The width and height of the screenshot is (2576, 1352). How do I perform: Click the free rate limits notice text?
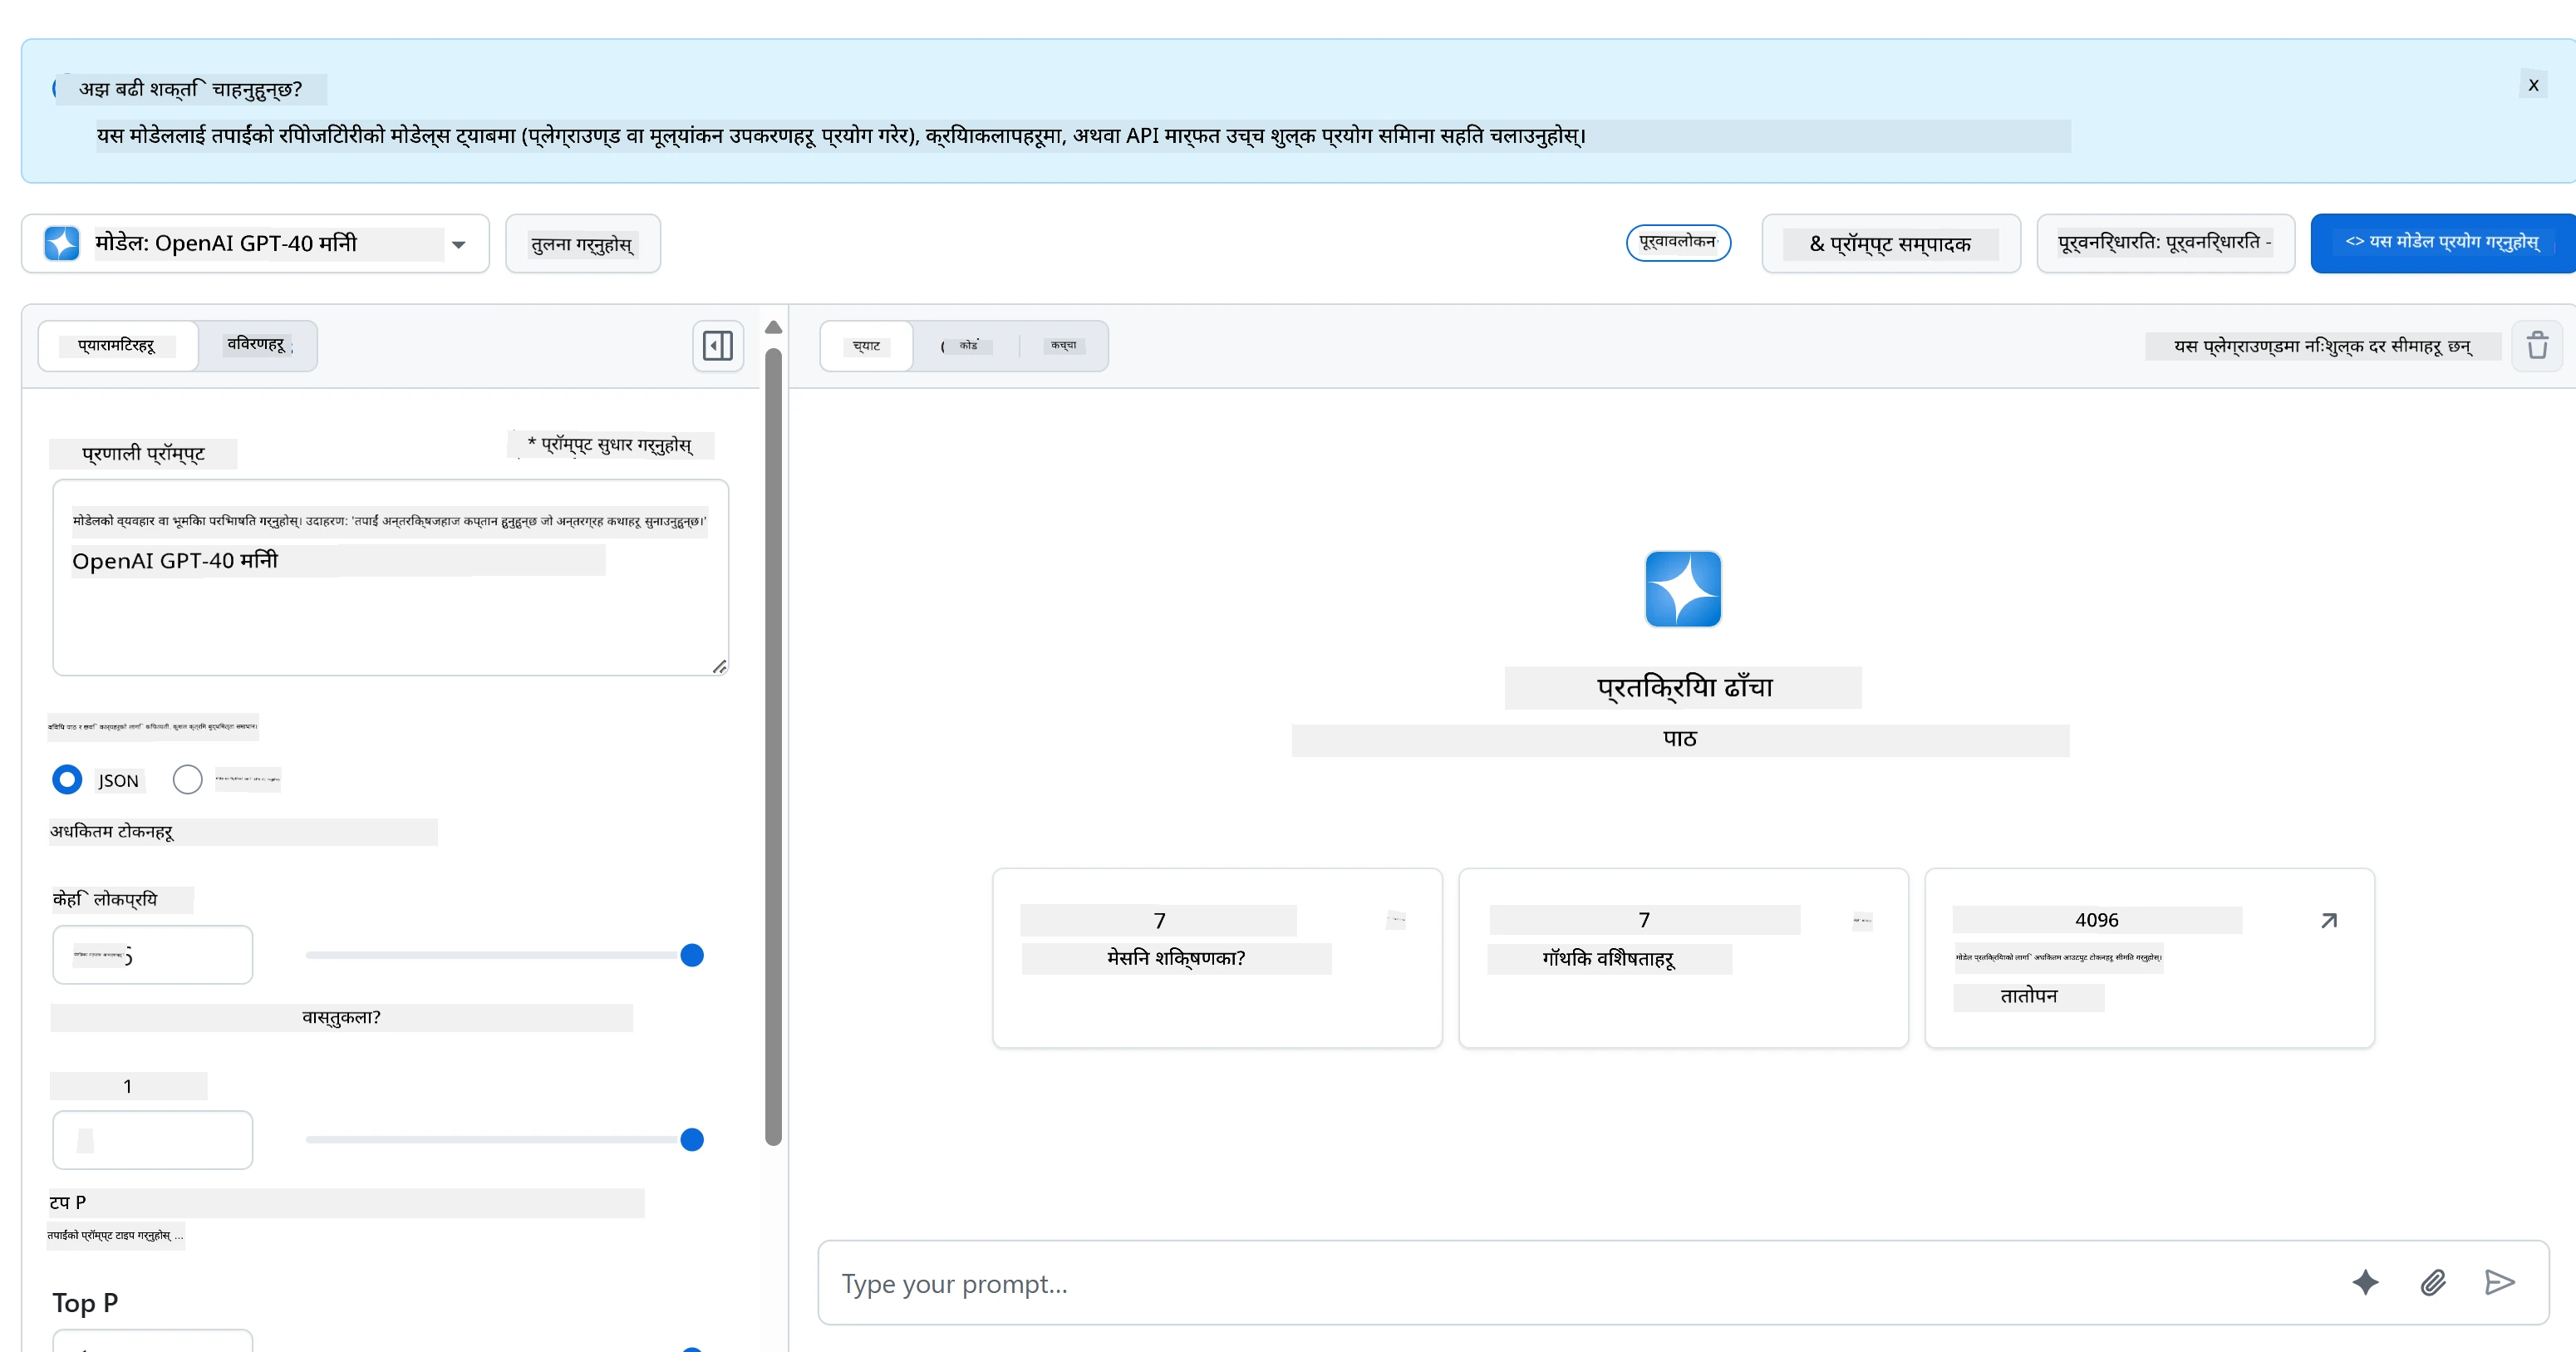pyautogui.click(x=2322, y=346)
